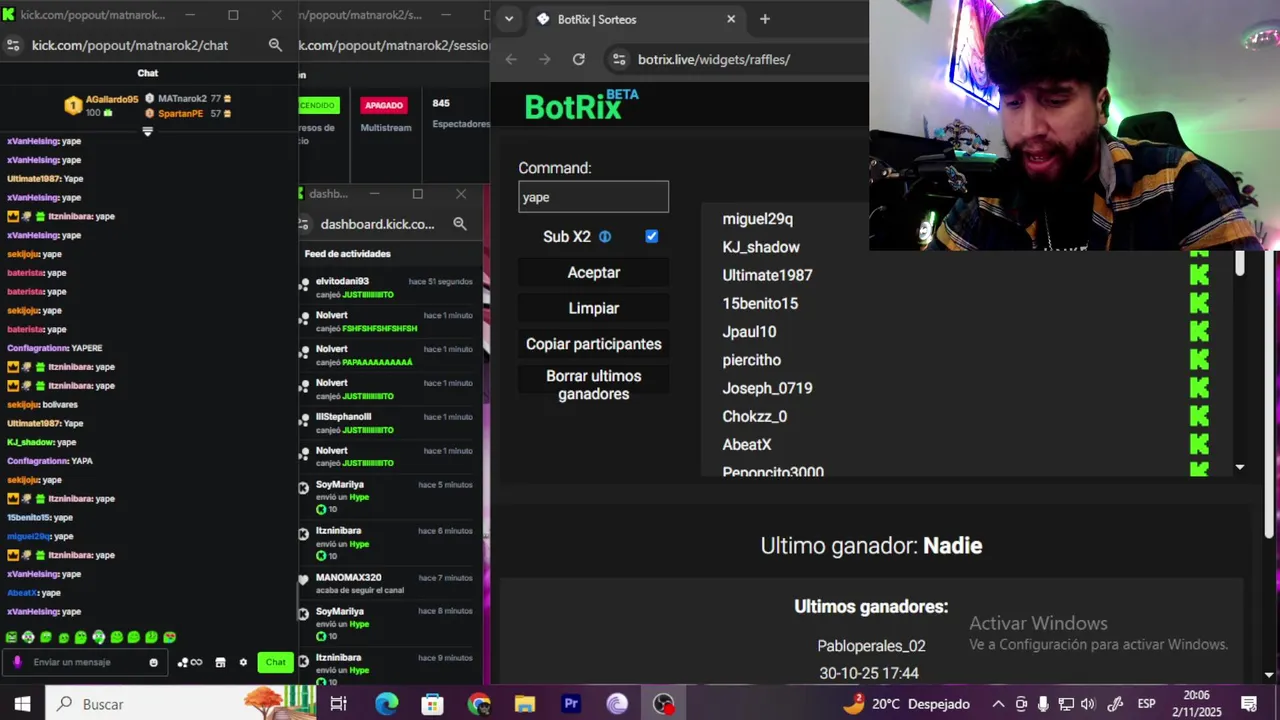1280x720 pixels.
Task: Open the chat settings gear icon
Action: pyautogui.click(x=243, y=662)
